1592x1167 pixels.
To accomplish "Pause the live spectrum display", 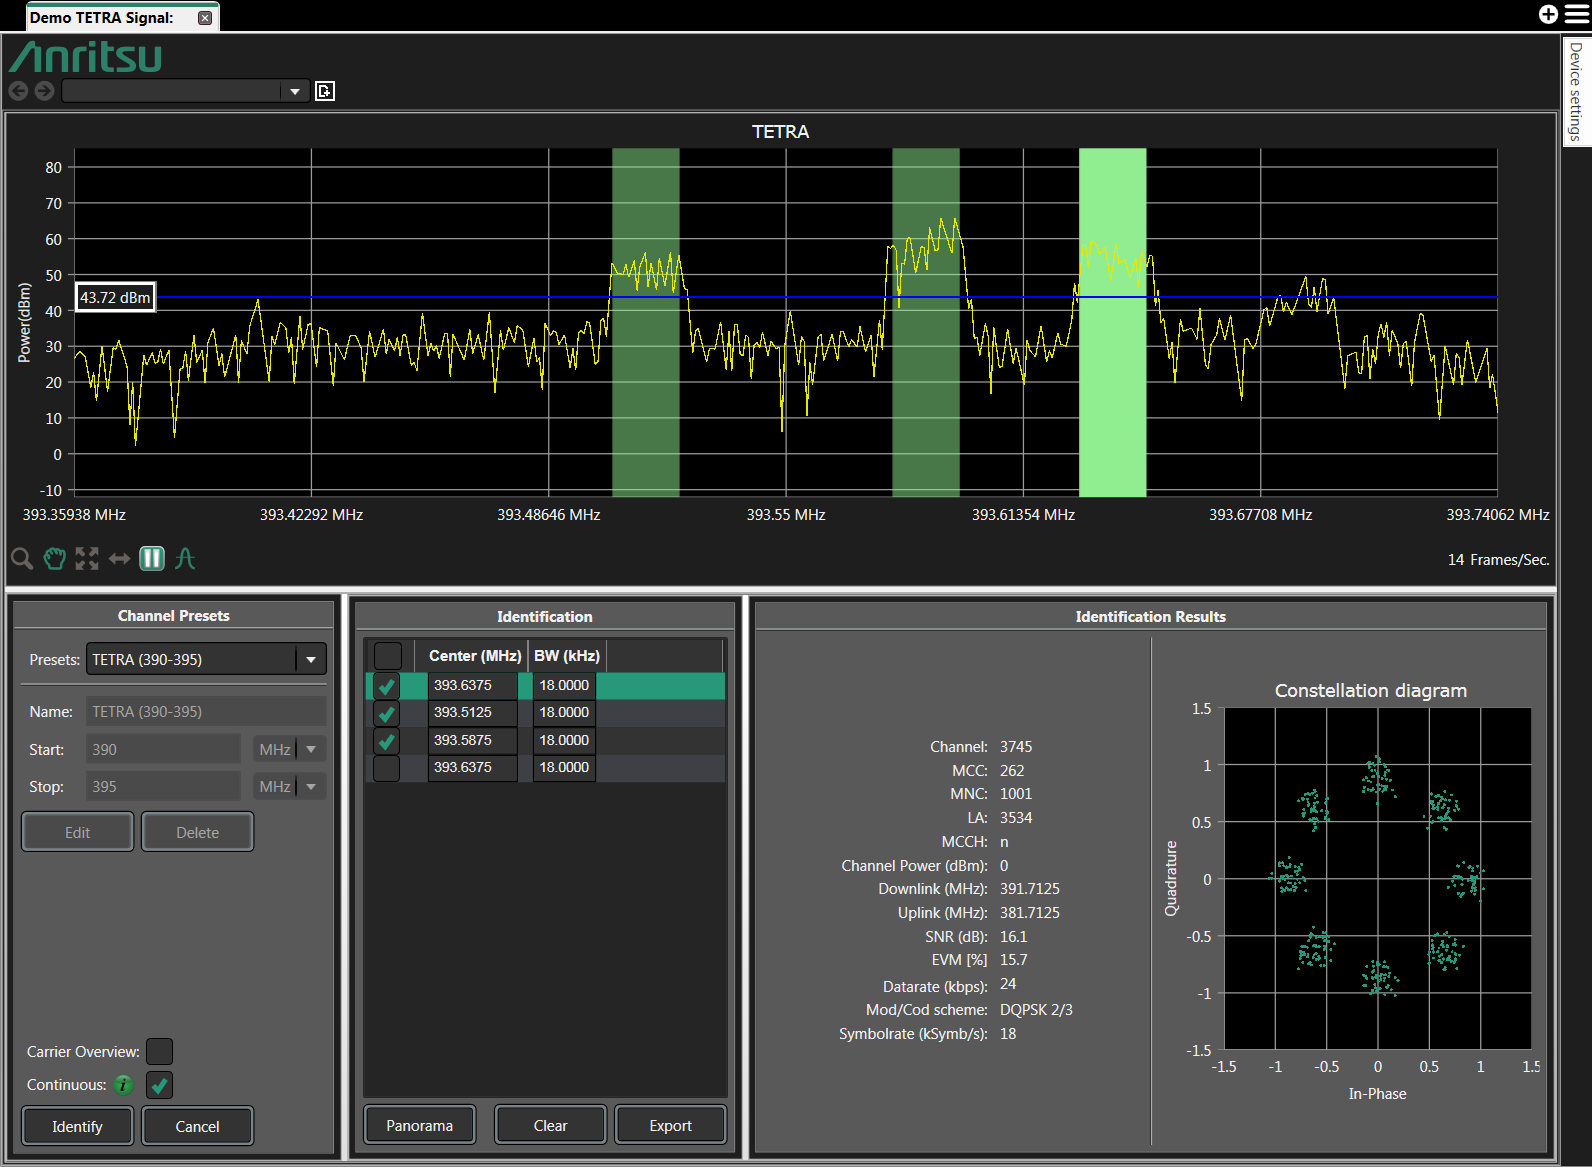I will coord(152,558).
